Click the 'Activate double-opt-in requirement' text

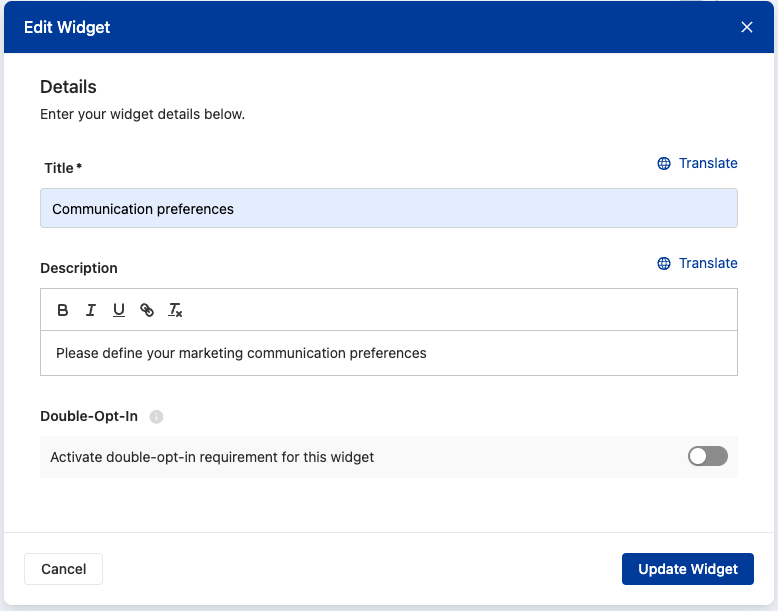pyautogui.click(x=212, y=457)
